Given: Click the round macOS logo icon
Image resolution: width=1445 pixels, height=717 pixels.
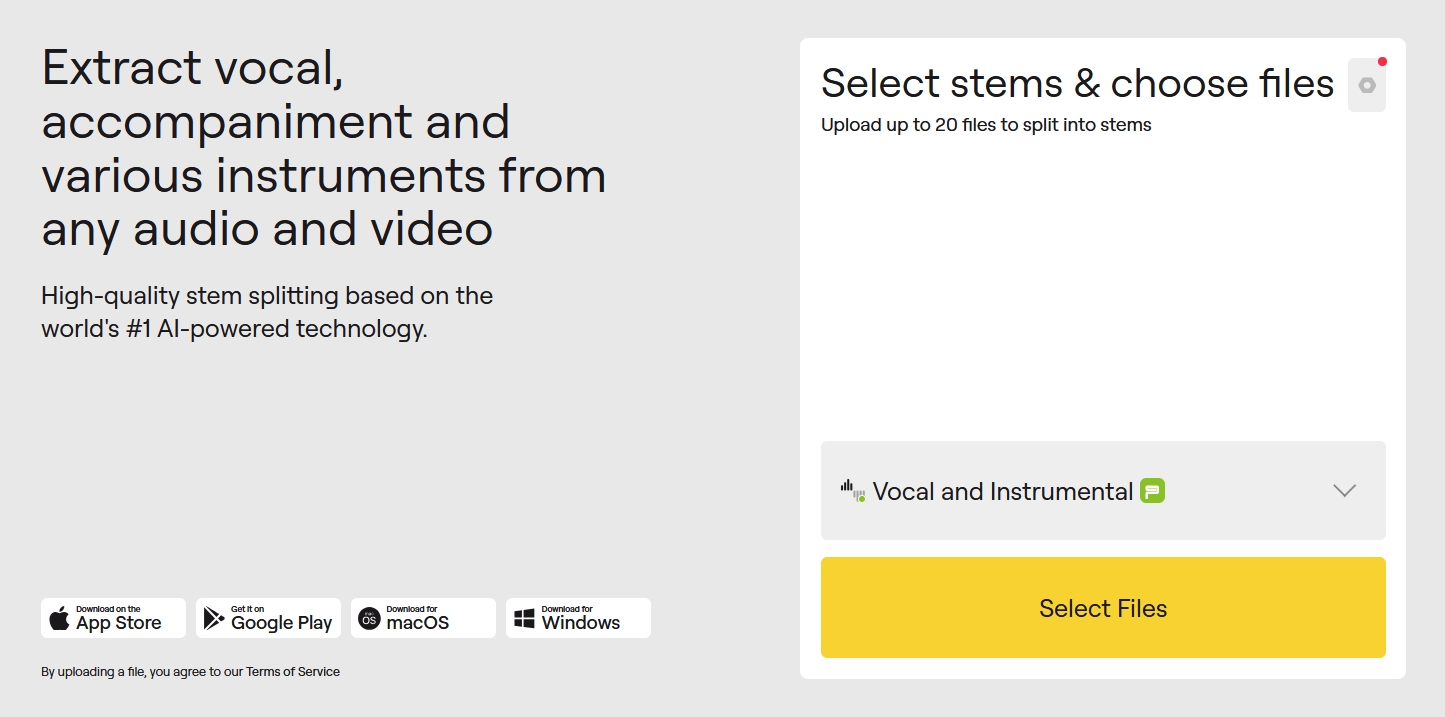Looking at the screenshot, I should [369, 619].
